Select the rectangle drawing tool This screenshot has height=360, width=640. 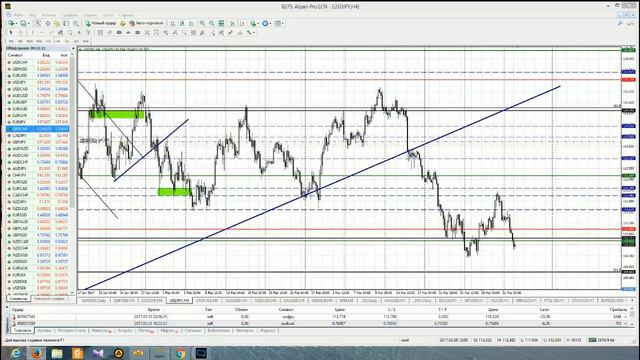[x=138, y=32]
